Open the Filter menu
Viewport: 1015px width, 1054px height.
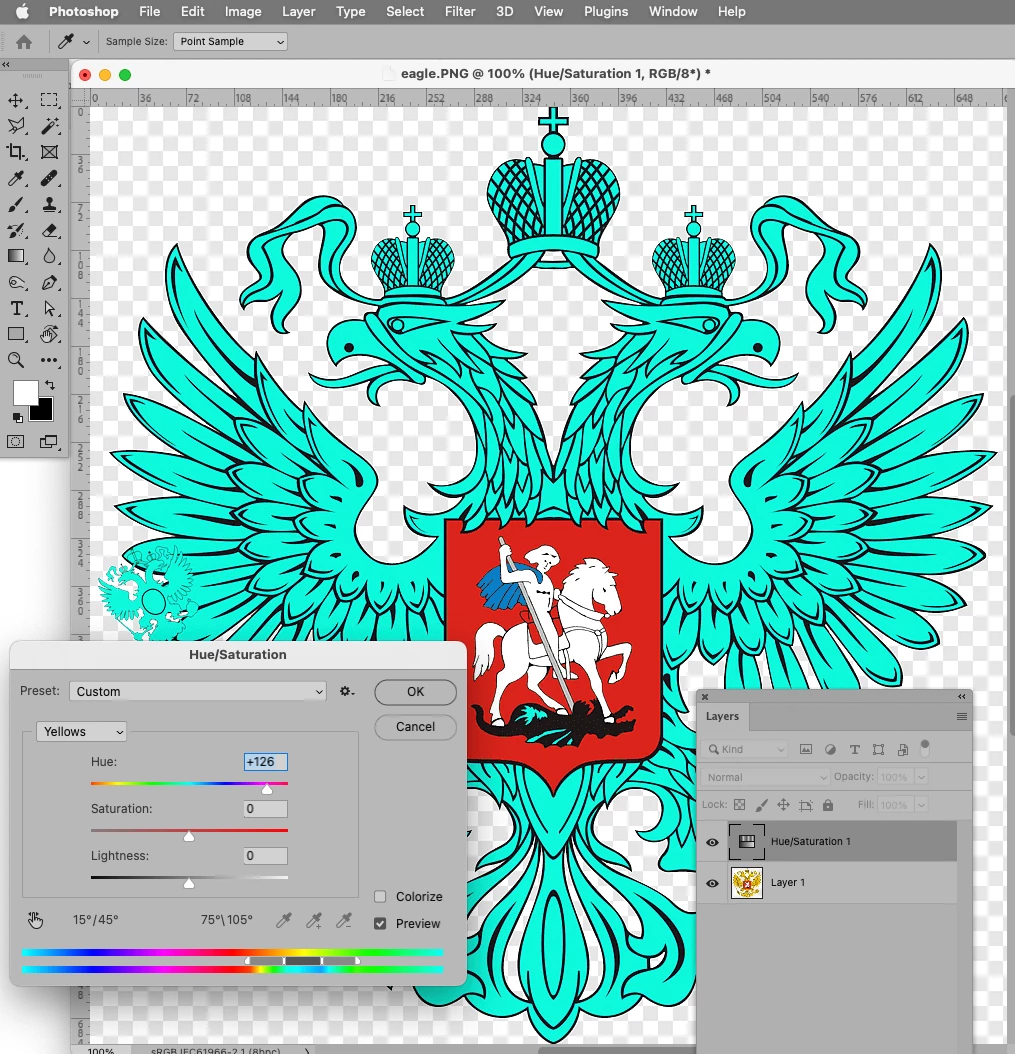(460, 11)
